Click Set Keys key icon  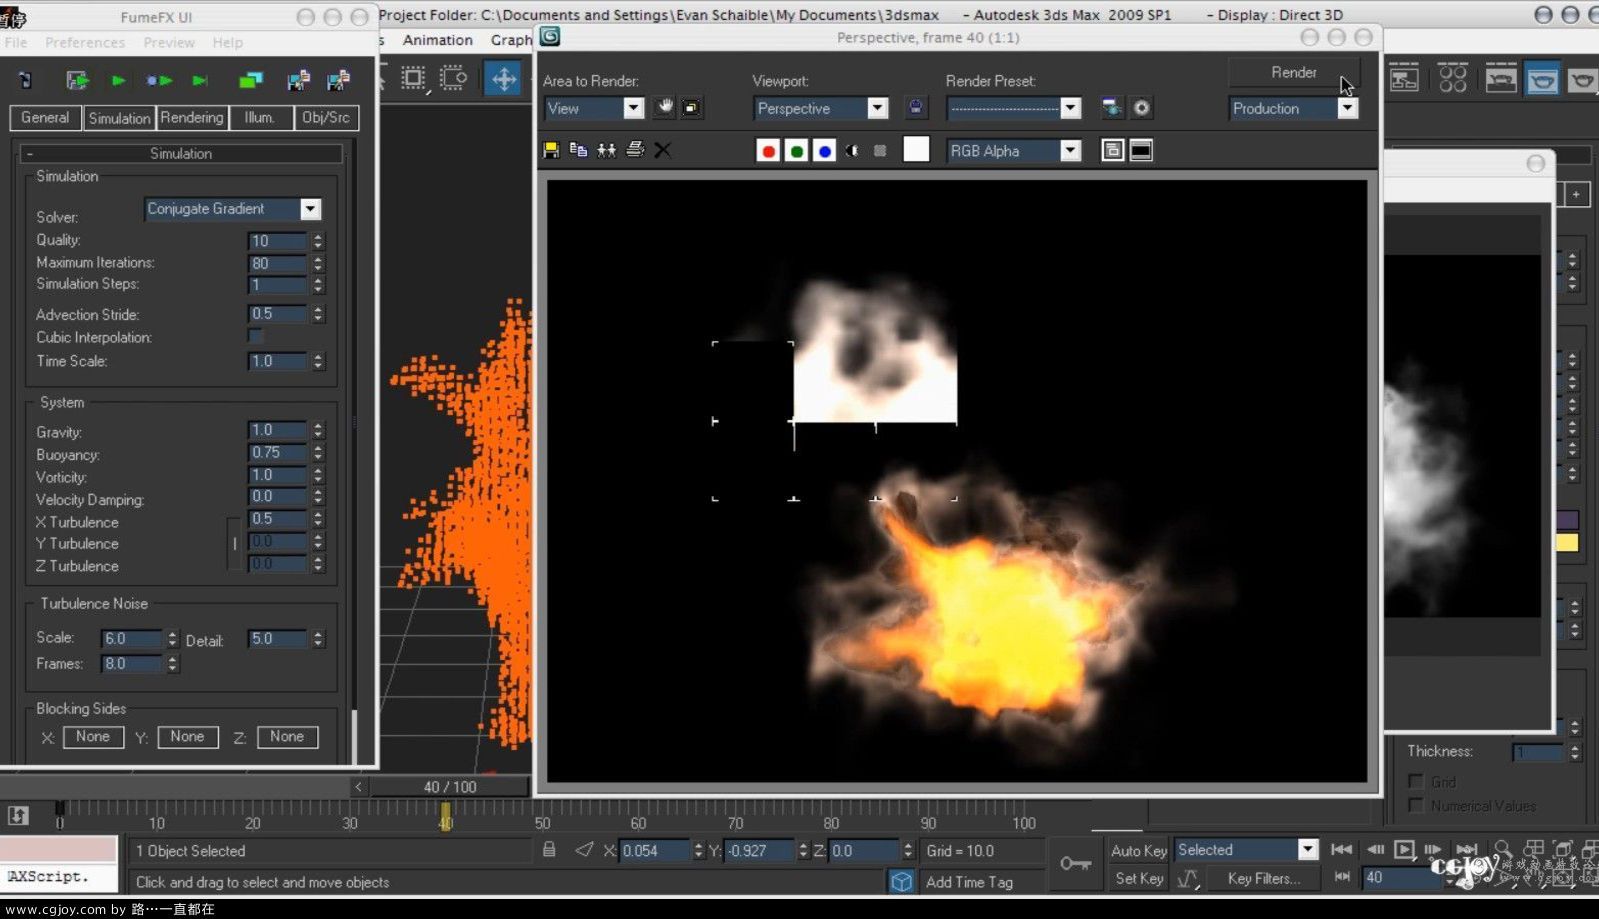pyautogui.click(x=1075, y=863)
